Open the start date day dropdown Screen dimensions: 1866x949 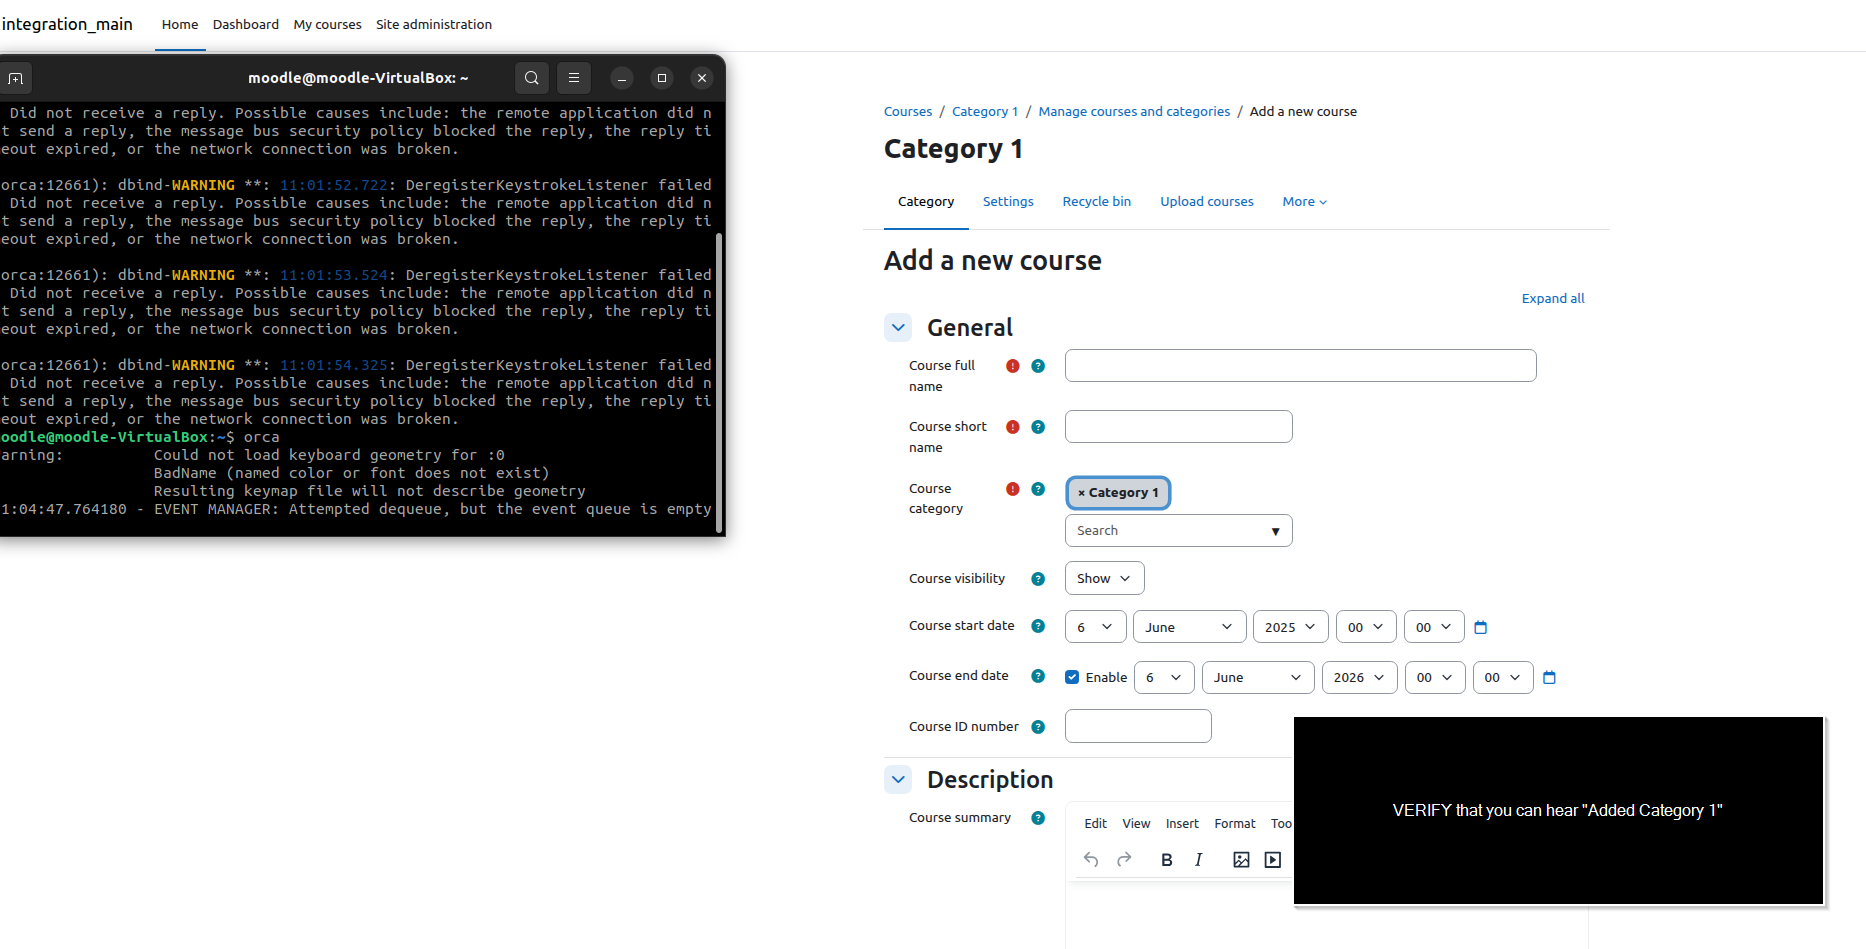pyautogui.click(x=1096, y=627)
